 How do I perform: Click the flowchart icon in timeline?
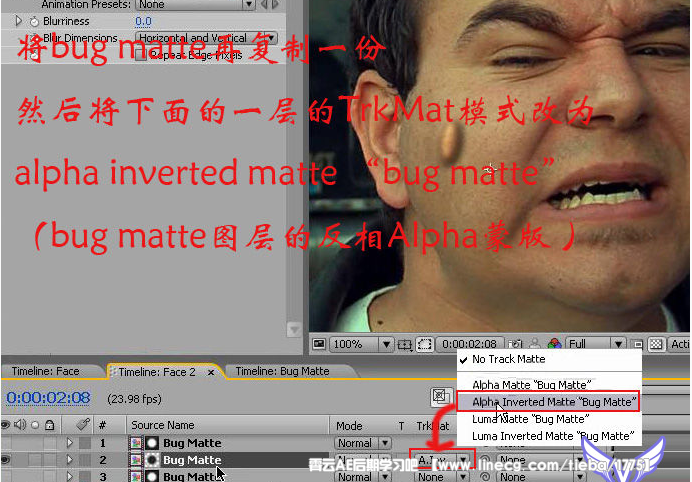point(437,397)
